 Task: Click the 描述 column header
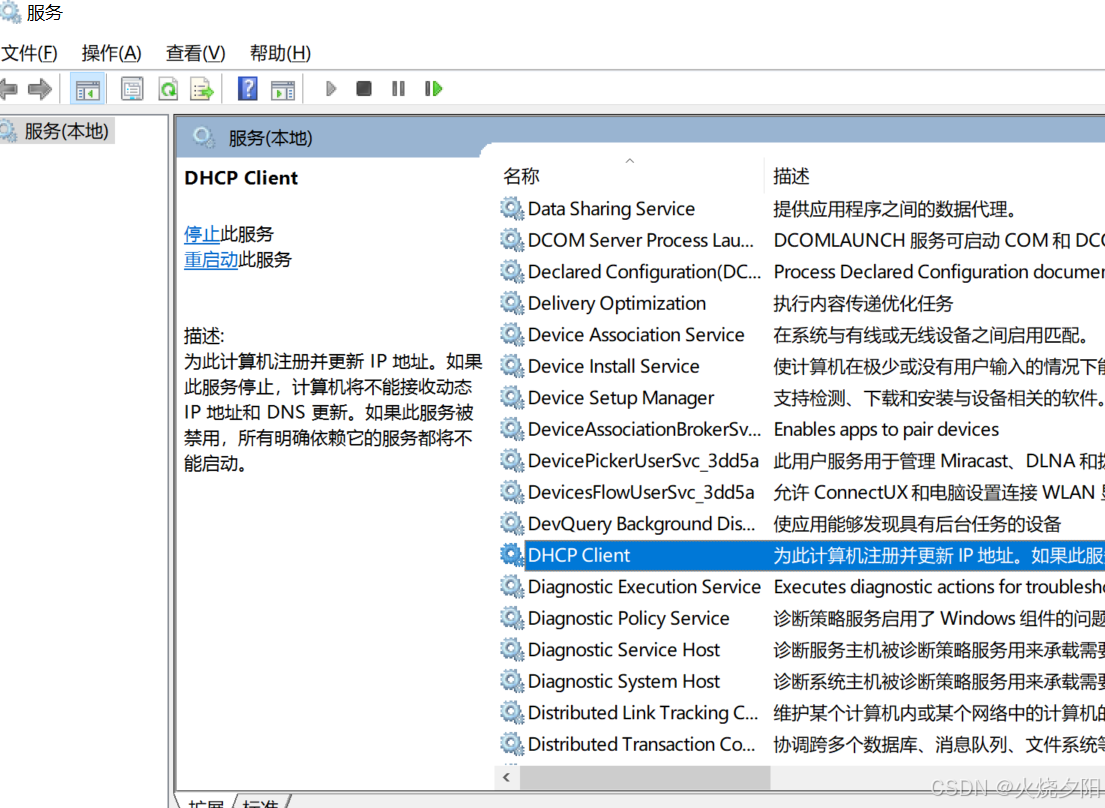pos(791,177)
